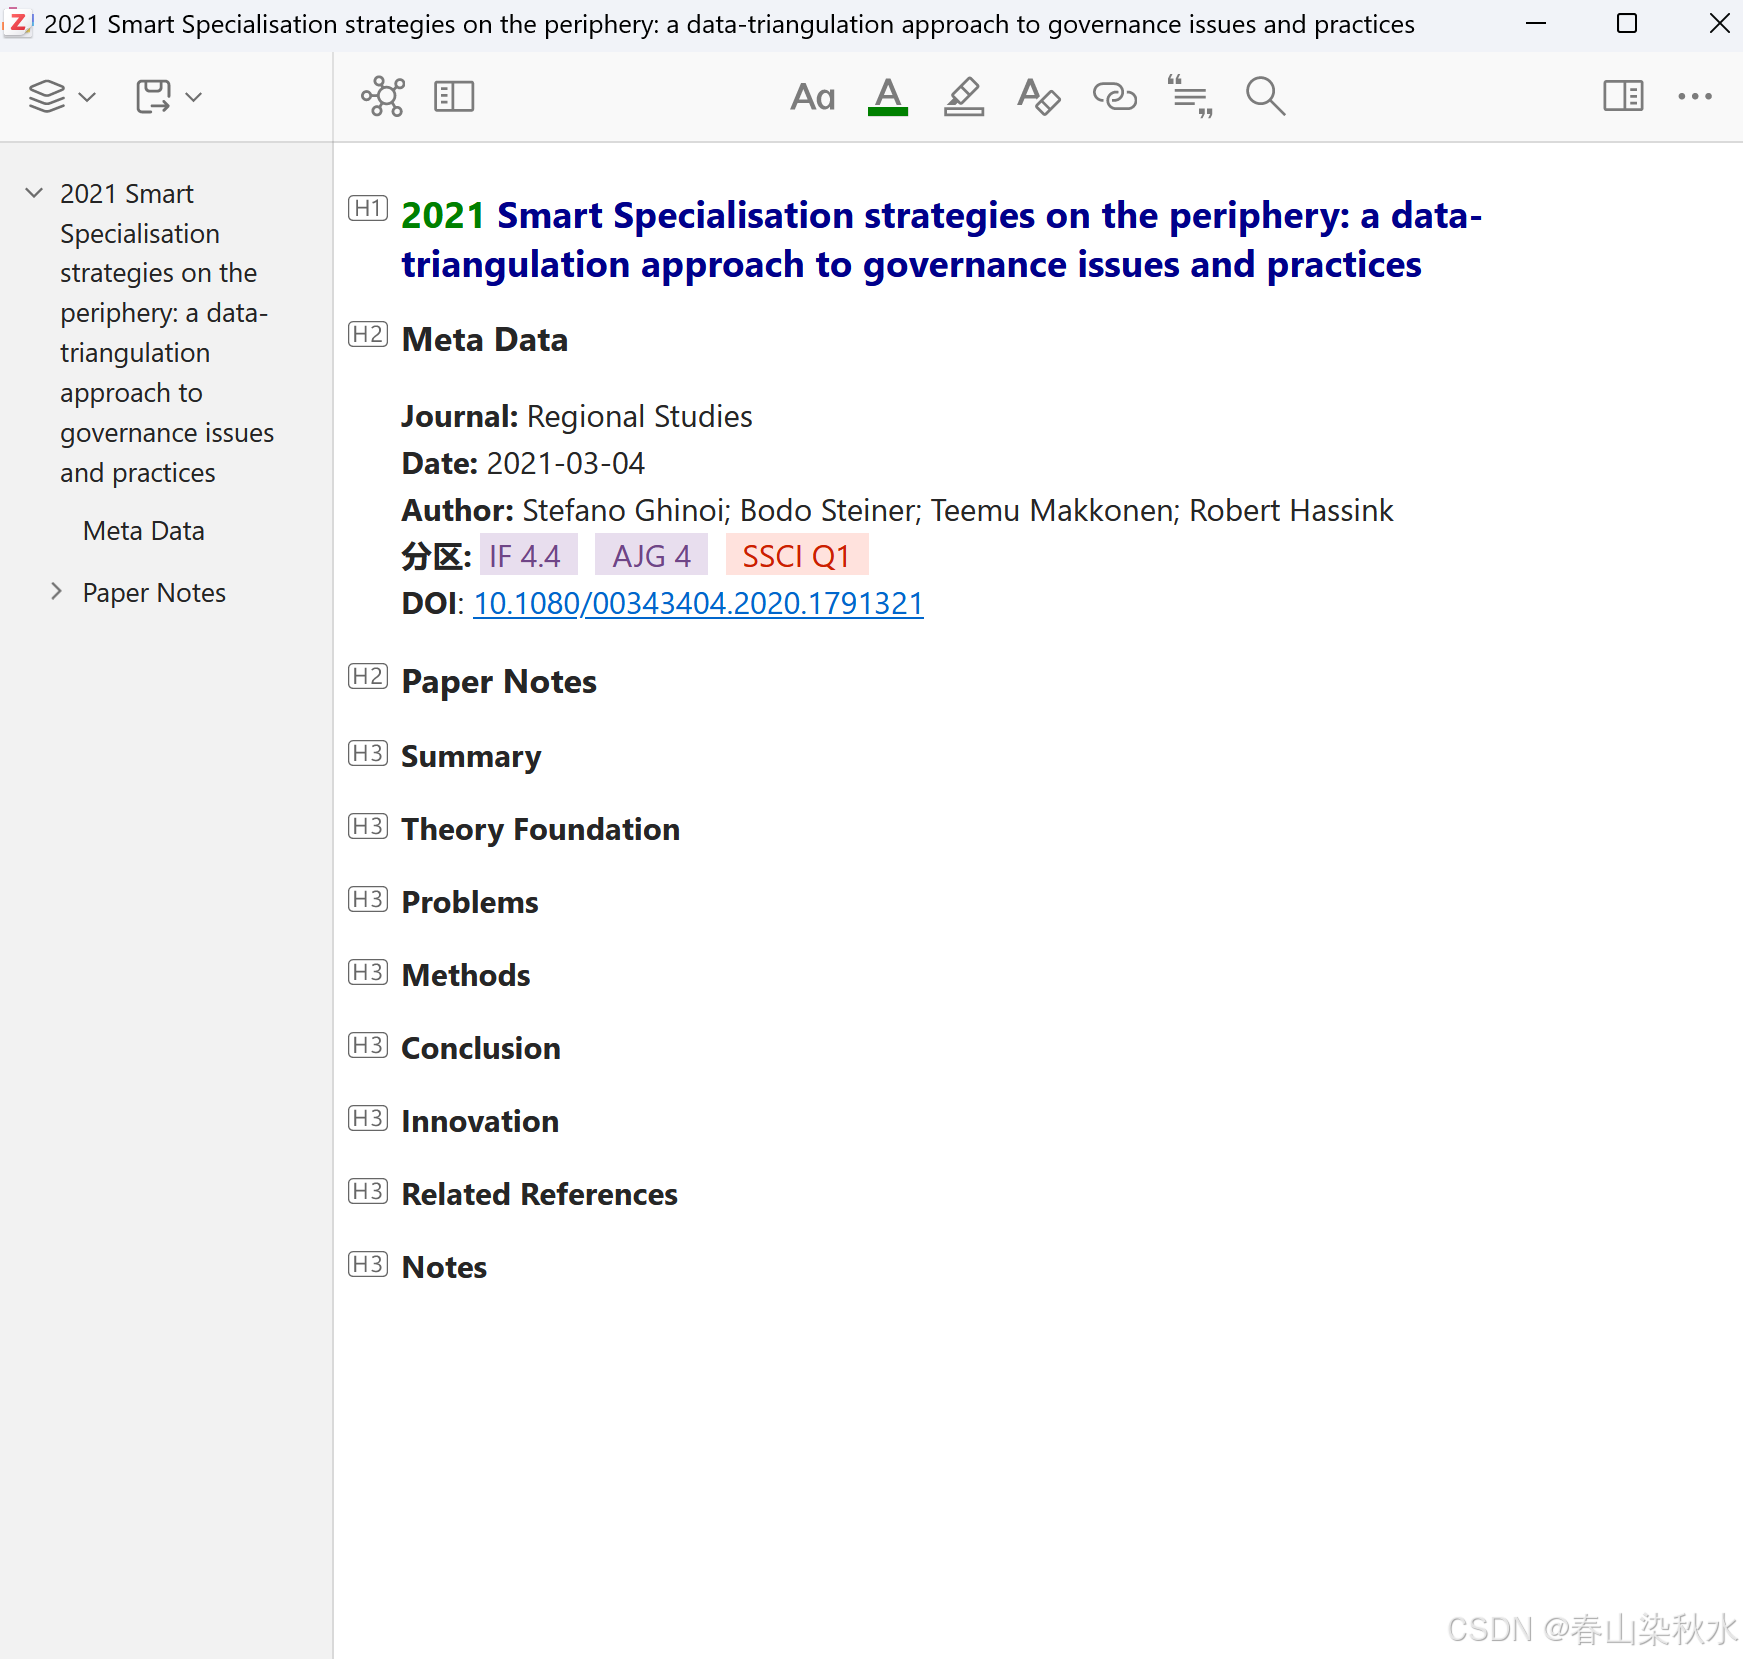This screenshot has height=1659, width=1743.
Task: Select Meta Data in the outline sidebar
Action: 143,530
